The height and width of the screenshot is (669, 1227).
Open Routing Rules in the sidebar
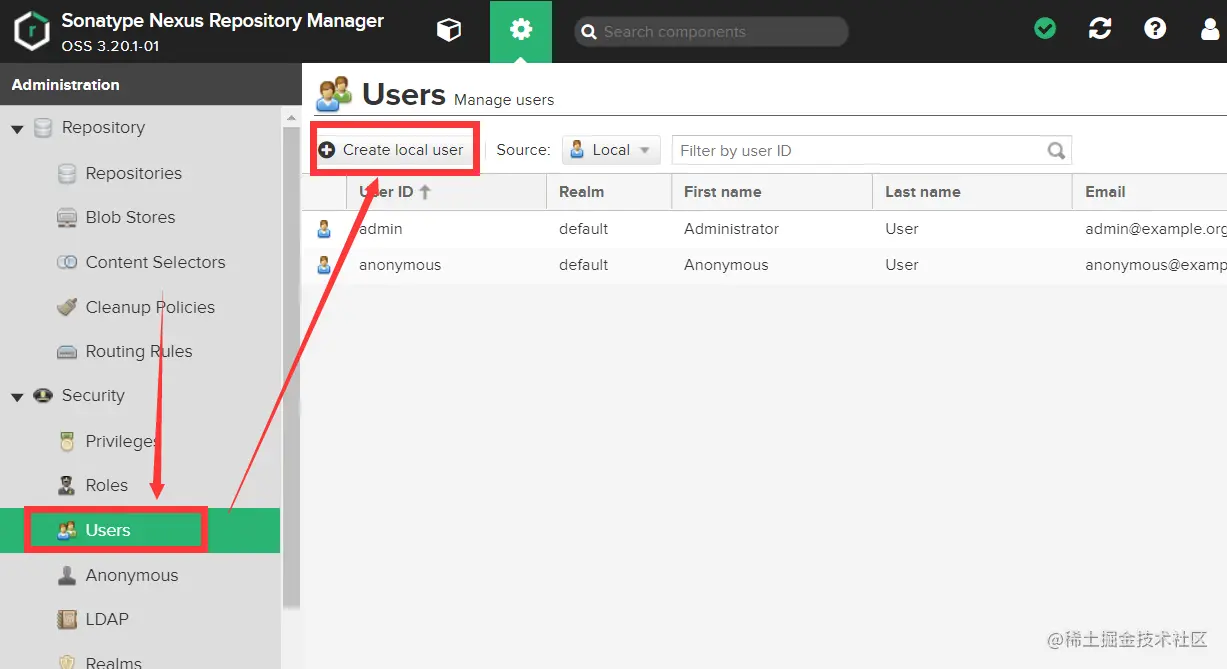pos(139,351)
